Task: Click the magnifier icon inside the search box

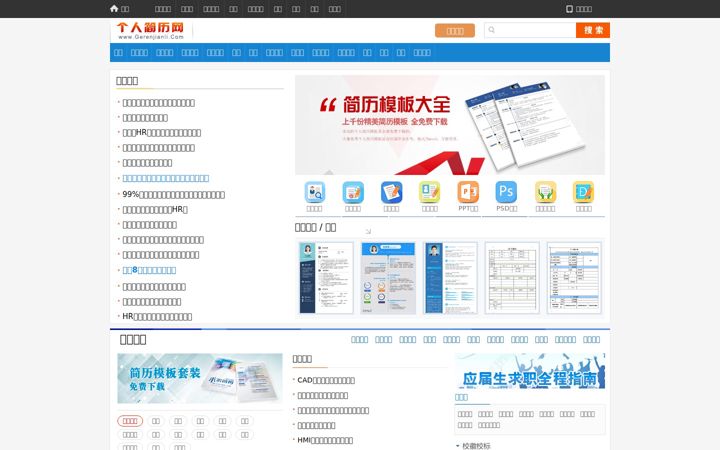Action: [492, 30]
